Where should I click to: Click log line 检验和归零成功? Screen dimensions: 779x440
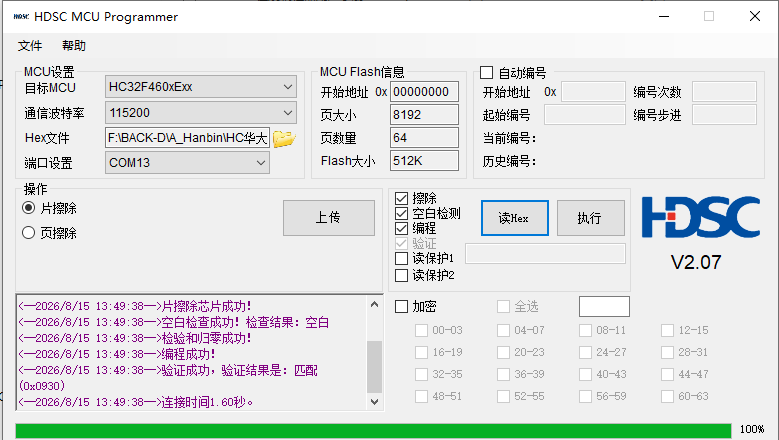[135, 338]
